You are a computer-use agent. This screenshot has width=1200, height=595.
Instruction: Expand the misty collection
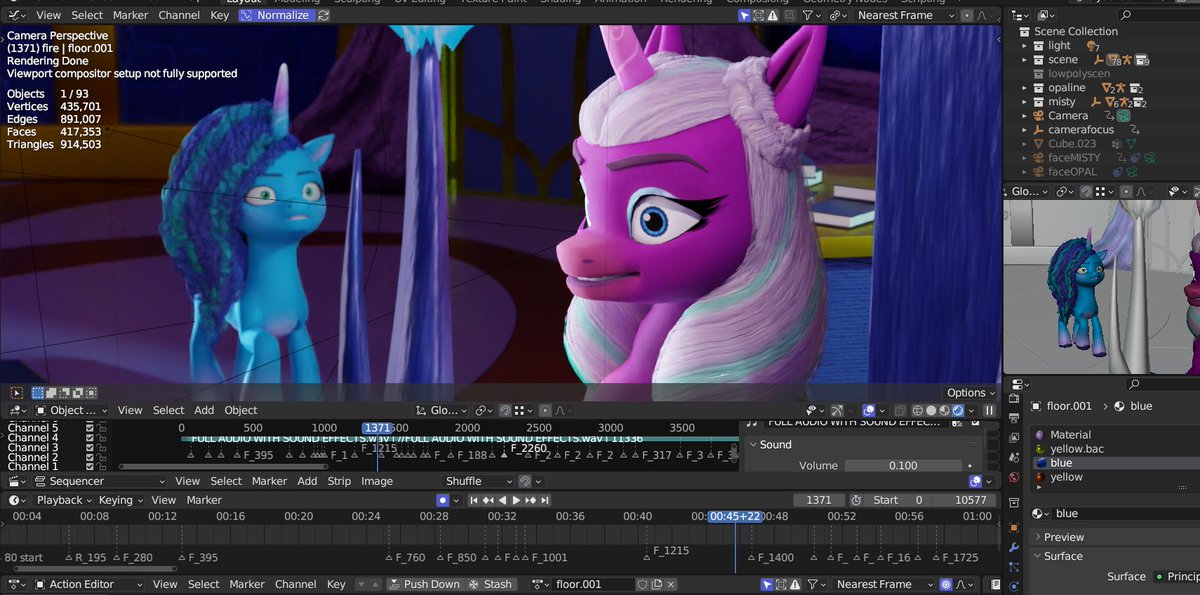pyautogui.click(x=1025, y=102)
